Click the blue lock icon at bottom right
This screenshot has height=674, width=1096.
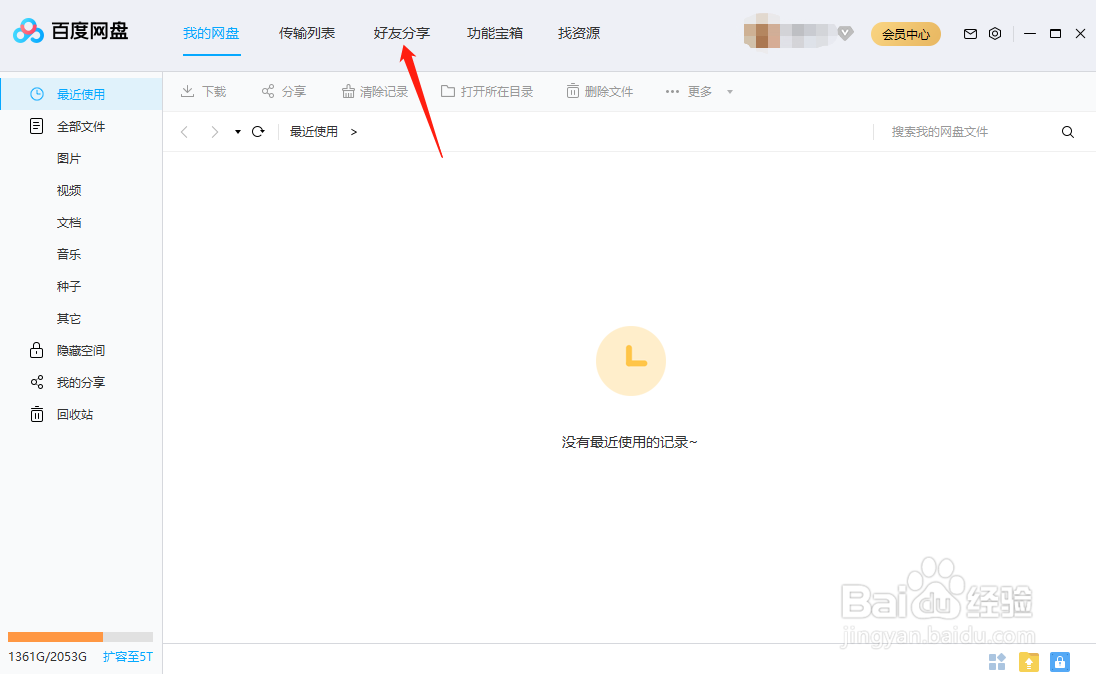pos(1059,662)
